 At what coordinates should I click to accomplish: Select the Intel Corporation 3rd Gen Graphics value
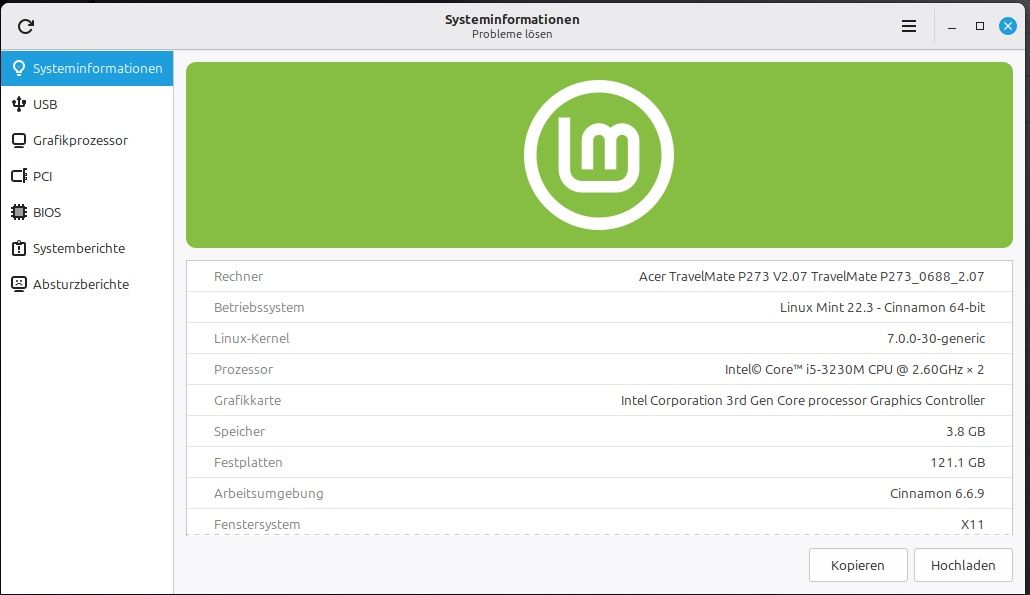tap(803, 400)
